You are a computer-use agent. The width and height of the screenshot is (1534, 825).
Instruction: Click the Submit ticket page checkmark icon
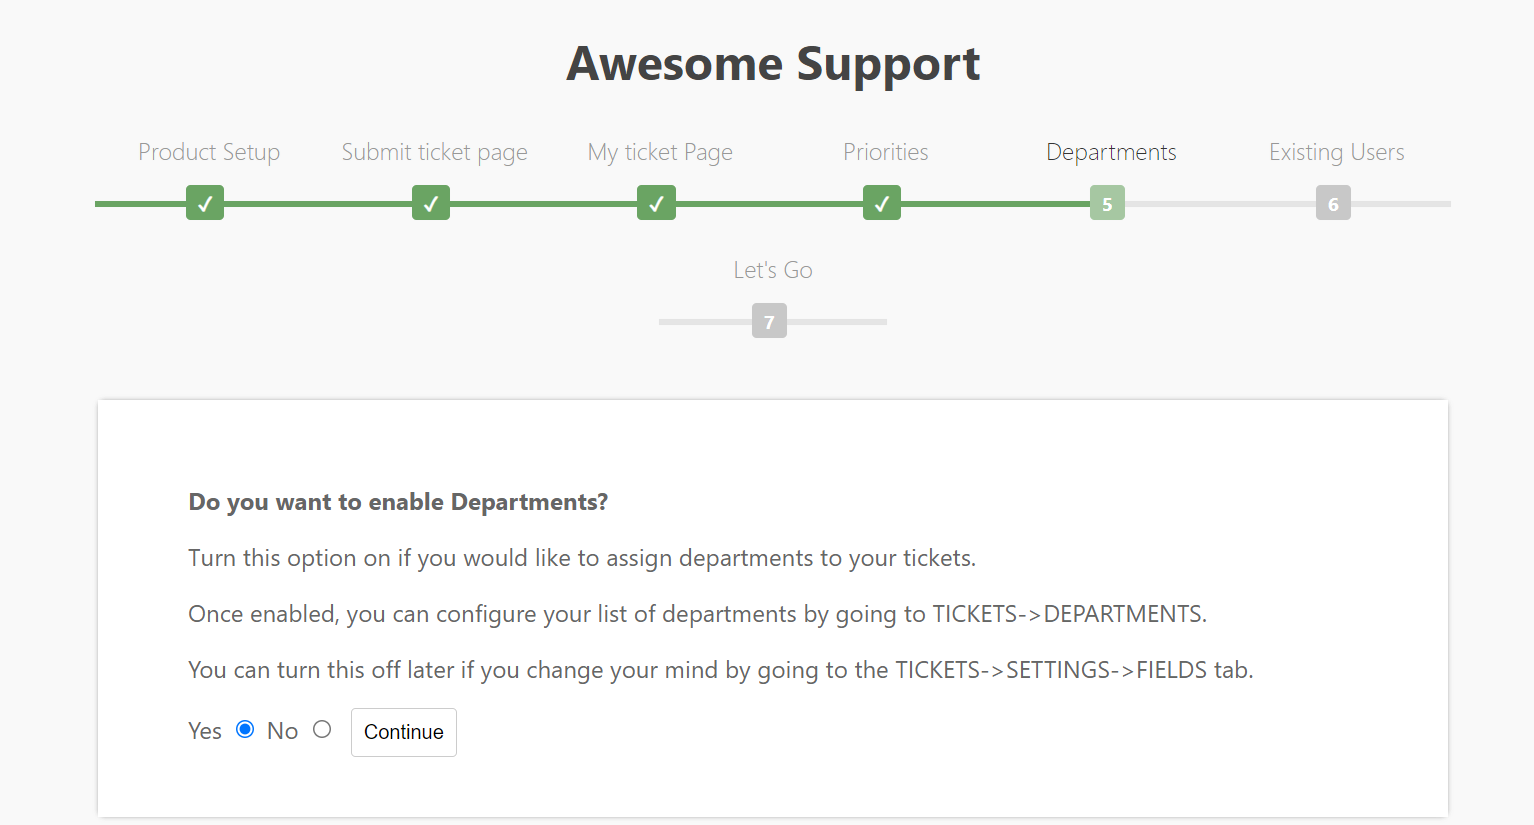click(x=431, y=203)
